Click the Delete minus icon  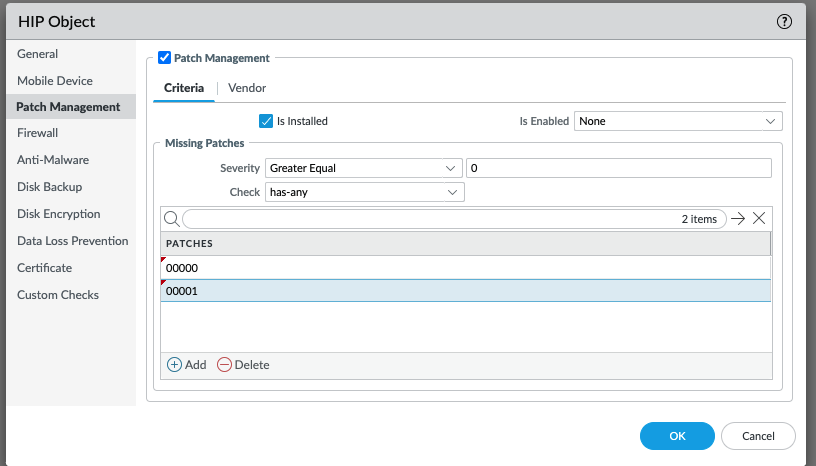224,364
